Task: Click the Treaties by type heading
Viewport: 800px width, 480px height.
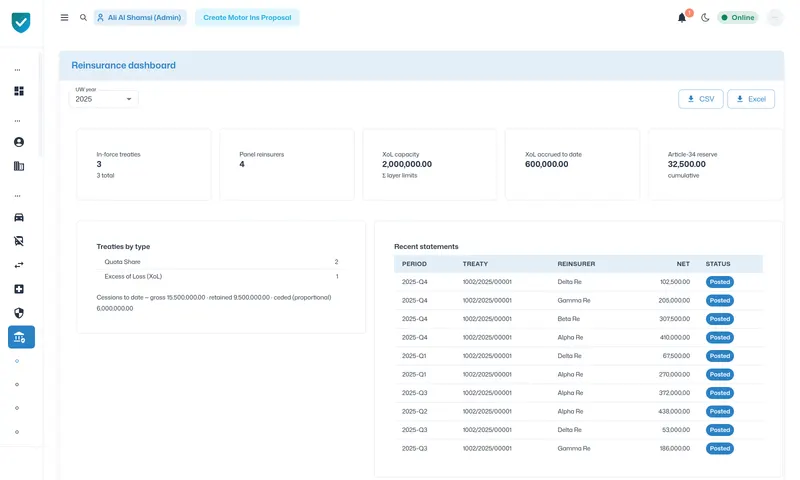Action: tap(123, 246)
